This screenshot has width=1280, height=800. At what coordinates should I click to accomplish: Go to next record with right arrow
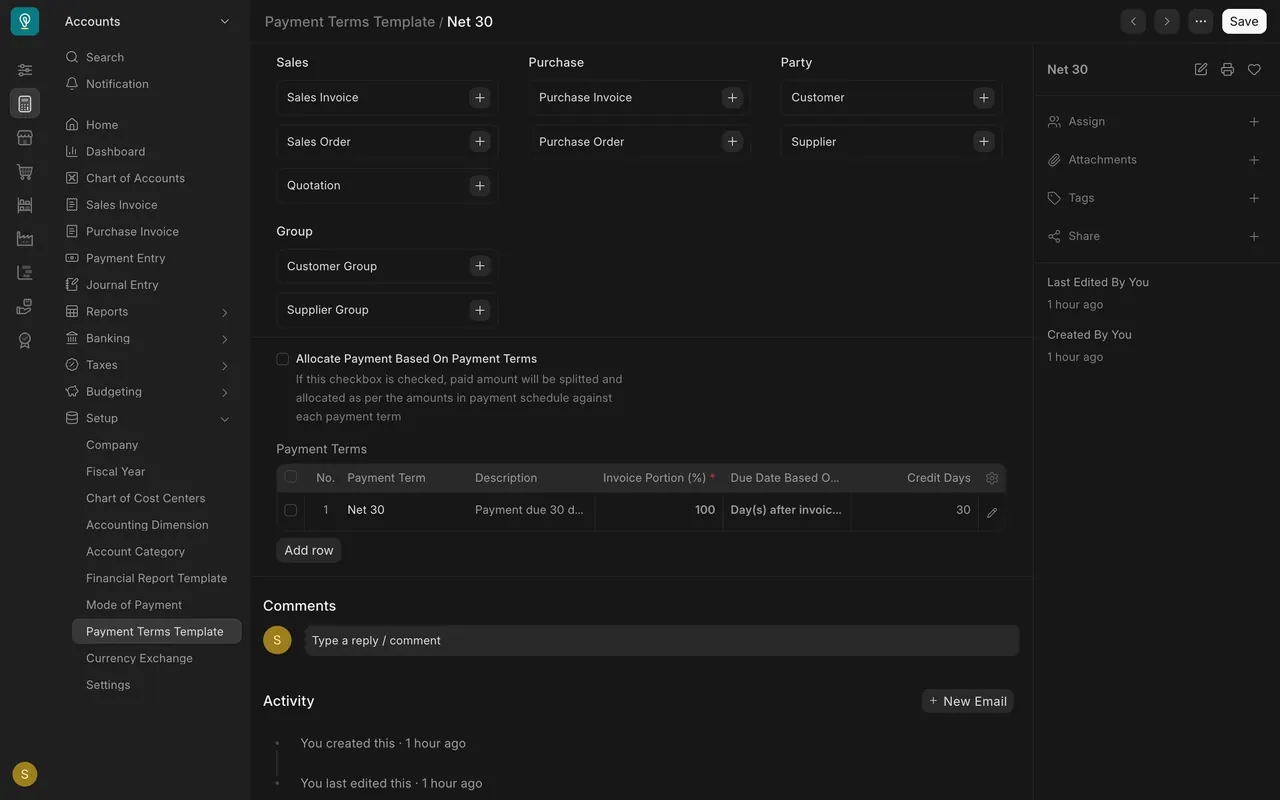[x=1167, y=21]
